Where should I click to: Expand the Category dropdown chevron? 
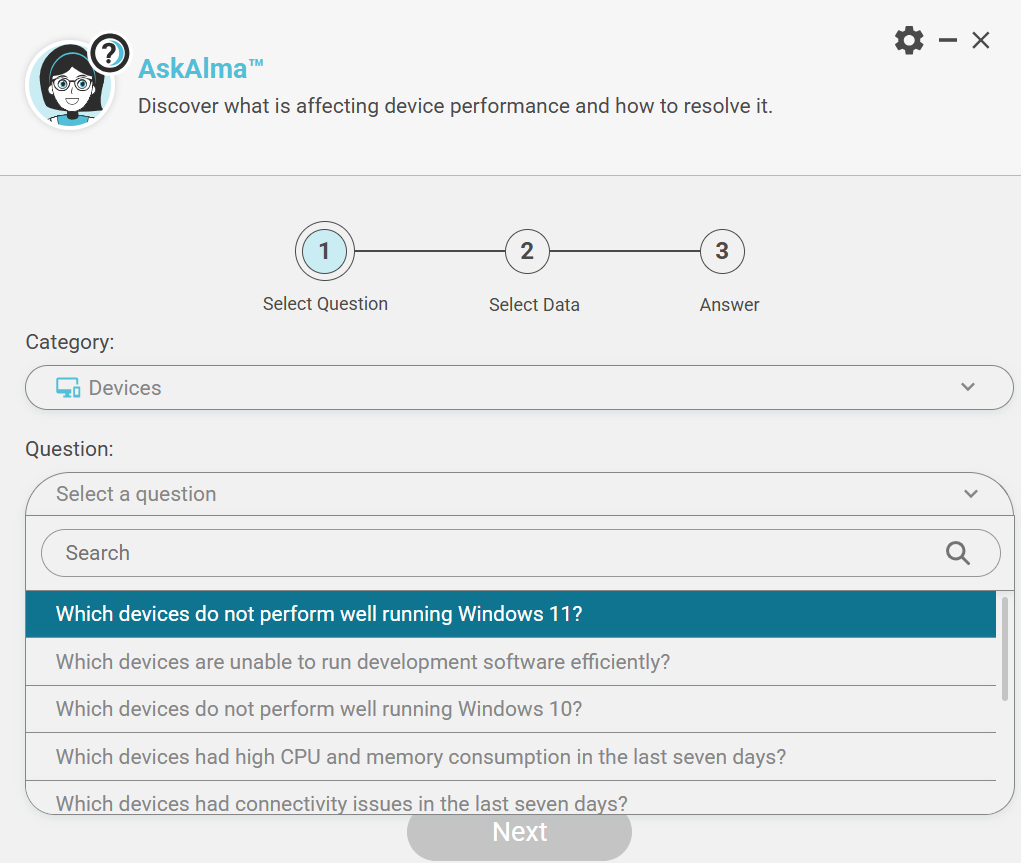coord(967,387)
